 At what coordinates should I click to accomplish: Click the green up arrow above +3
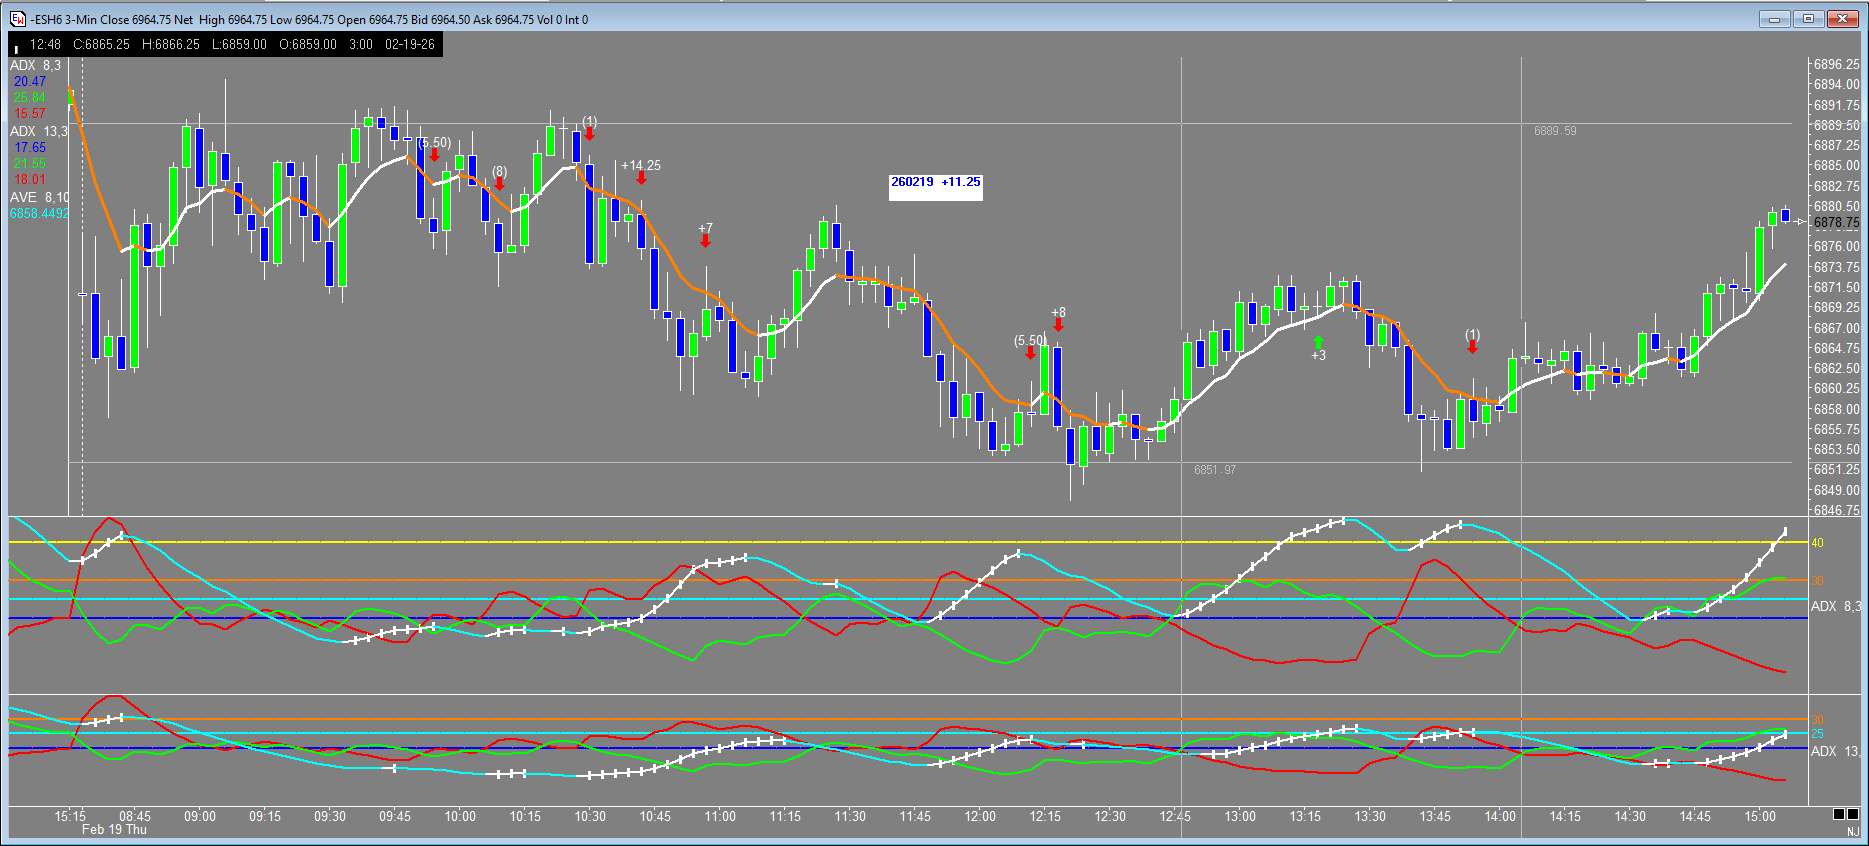click(x=1318, y=342)
